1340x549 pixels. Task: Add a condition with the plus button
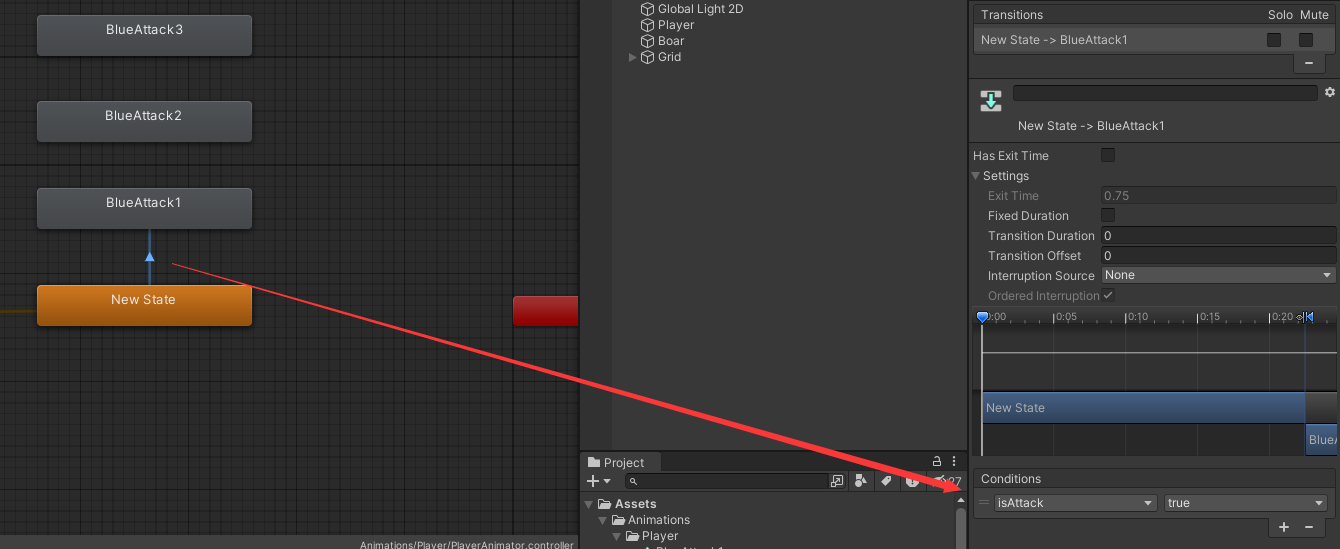click(x=1284, y=527)
